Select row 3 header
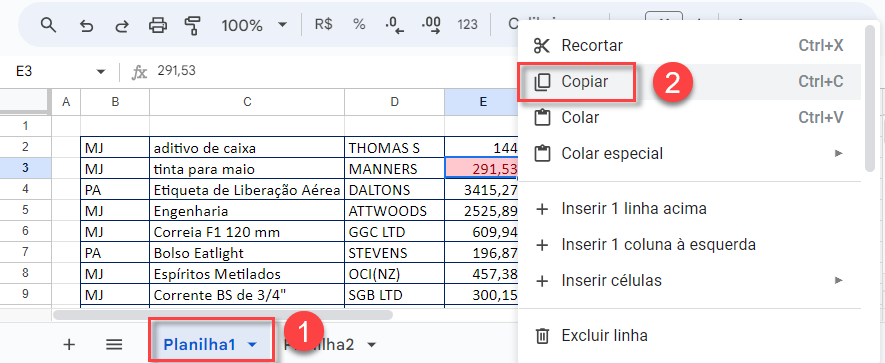885x363 pixels. point(25,169)
